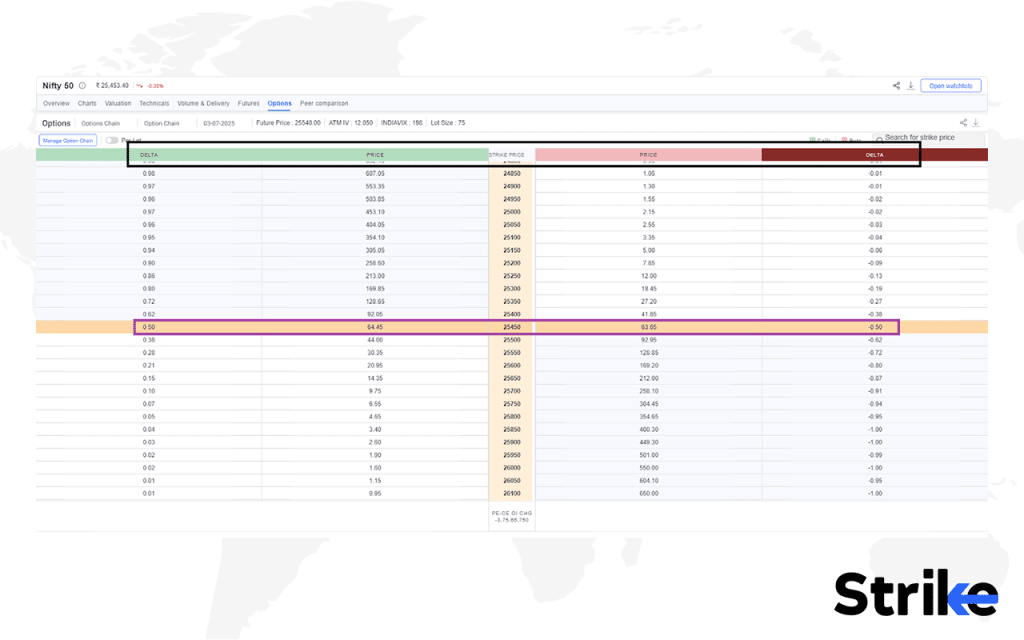This screenshot has height=640, width=1024.
Task: Select strike price 25550
Action: 512,353
